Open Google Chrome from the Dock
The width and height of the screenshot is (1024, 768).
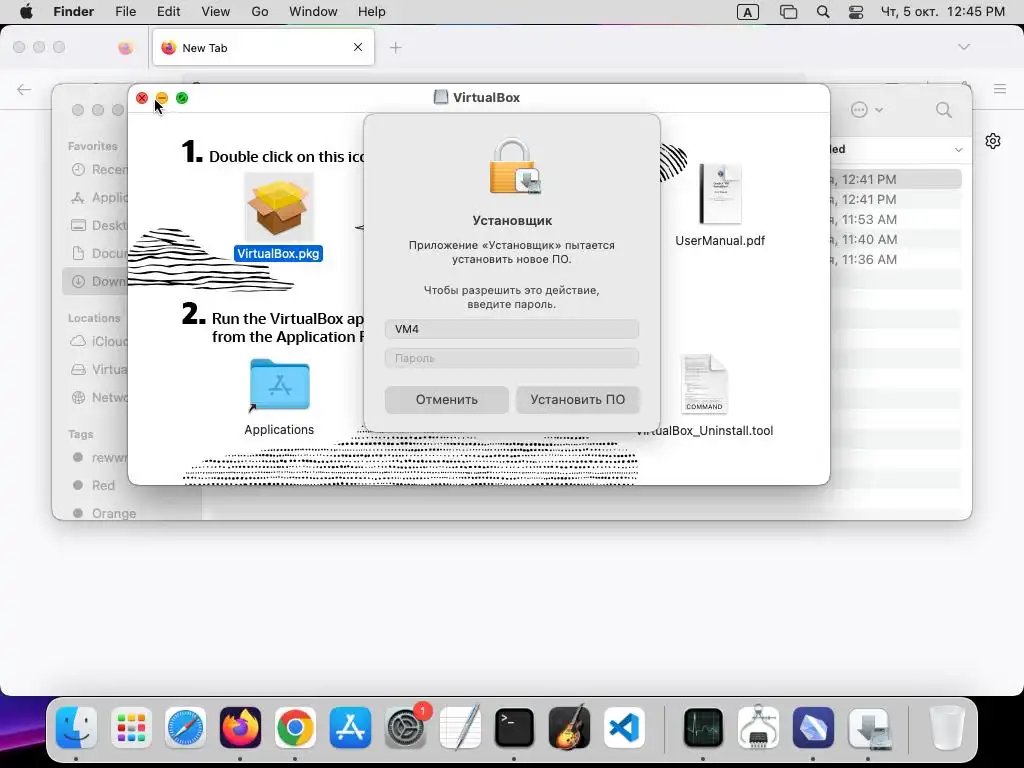pos(295,728)
